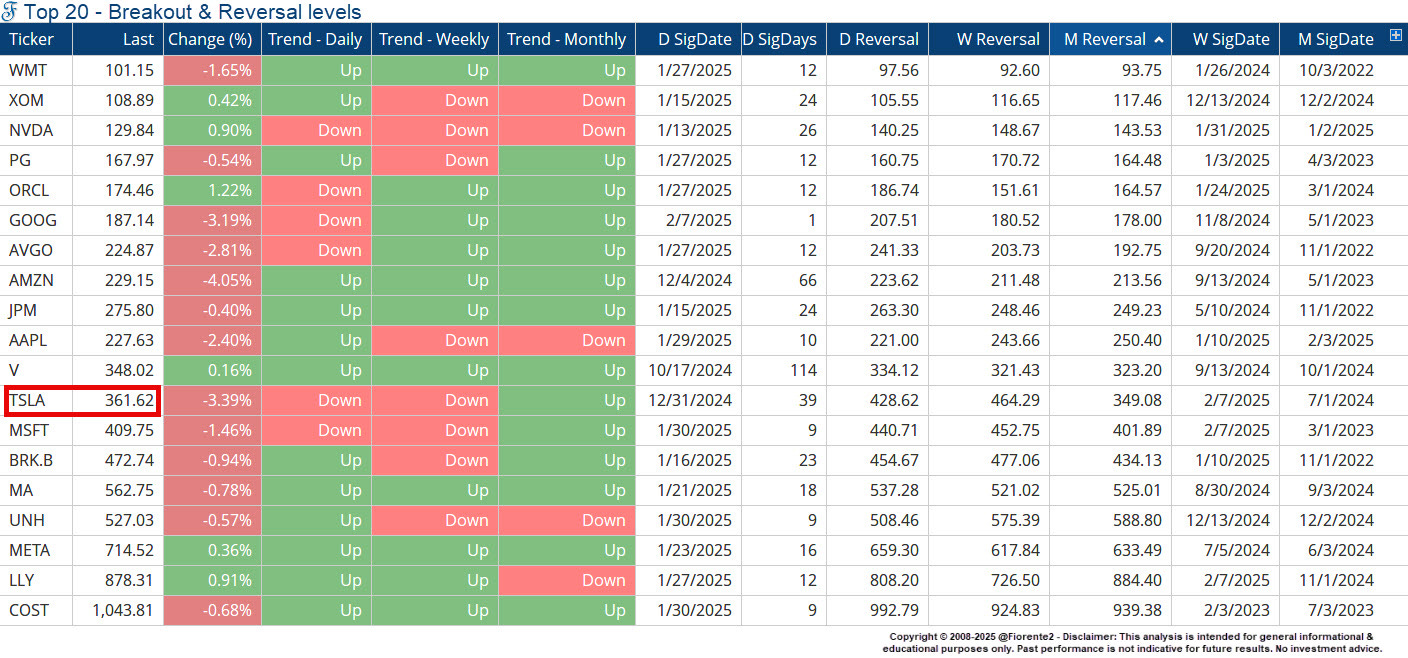Select the COST ticker cell
This screenshot has width=1408, height=658.
[36, 610]
